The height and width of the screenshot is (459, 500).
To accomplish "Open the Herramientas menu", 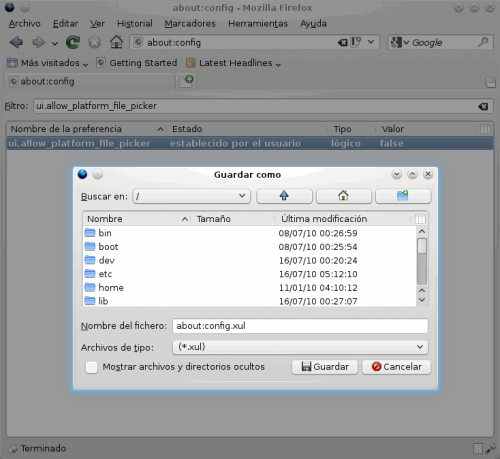I will (x=258, y=24).
